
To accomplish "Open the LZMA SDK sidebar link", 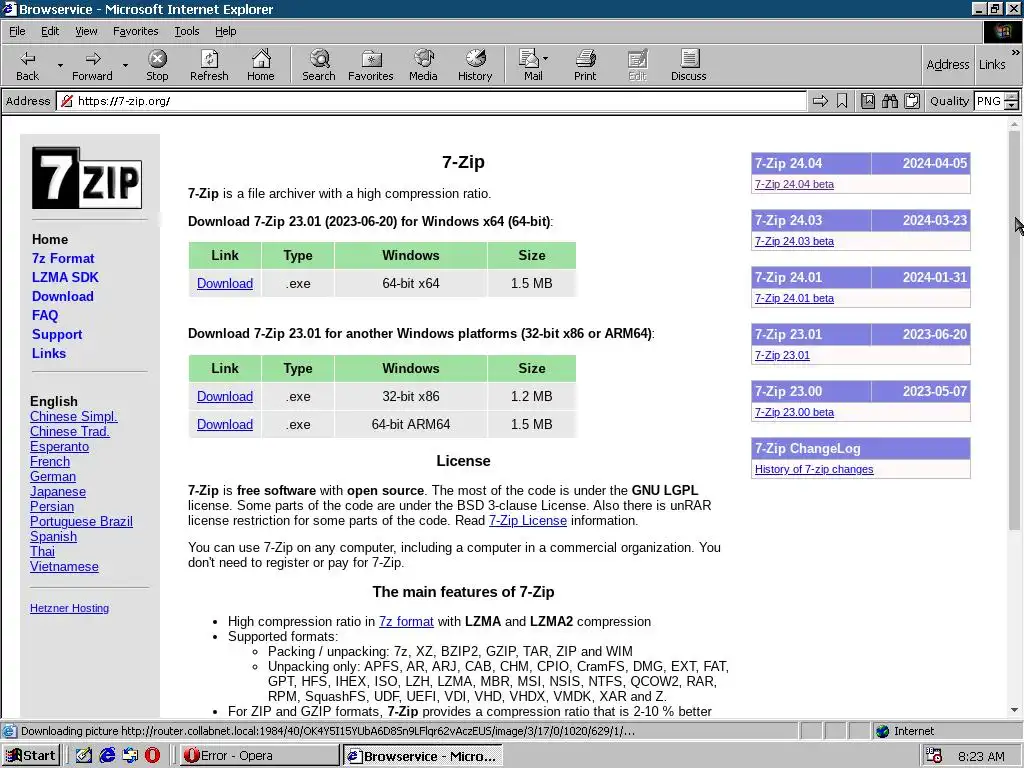I will pyautogui.click(x=65, y=278).
